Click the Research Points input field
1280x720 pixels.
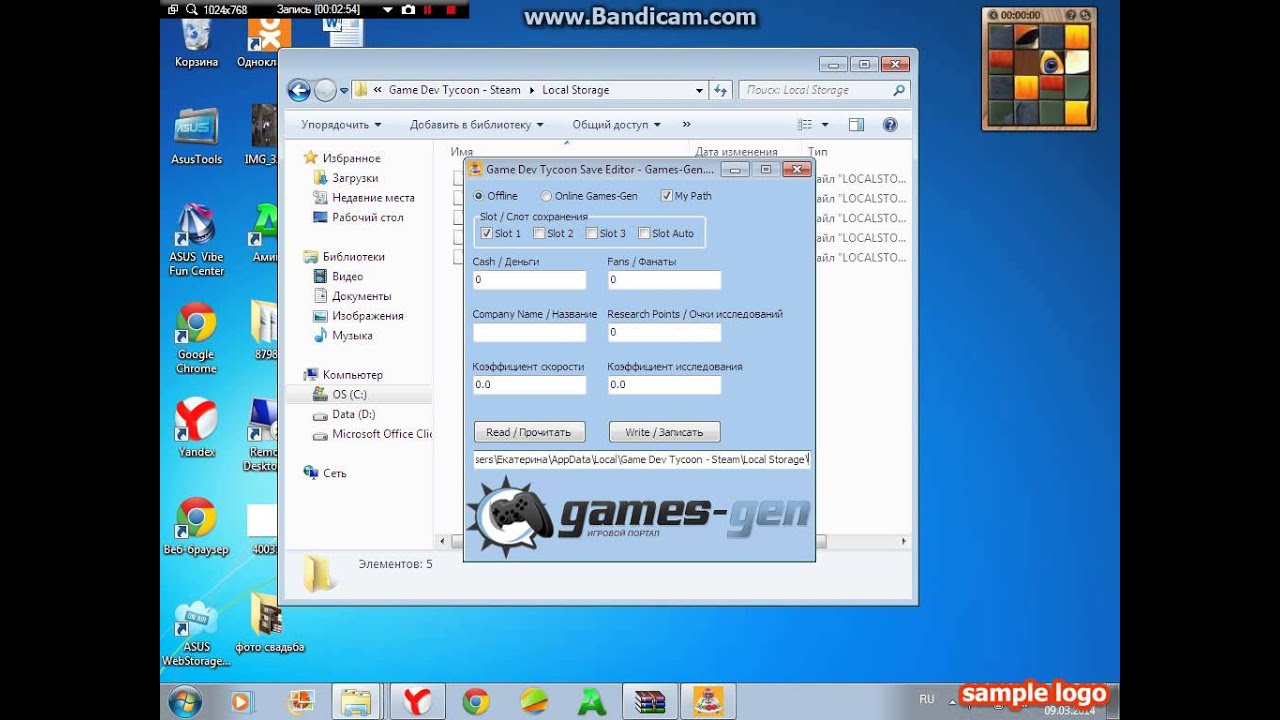coord(664,332)
